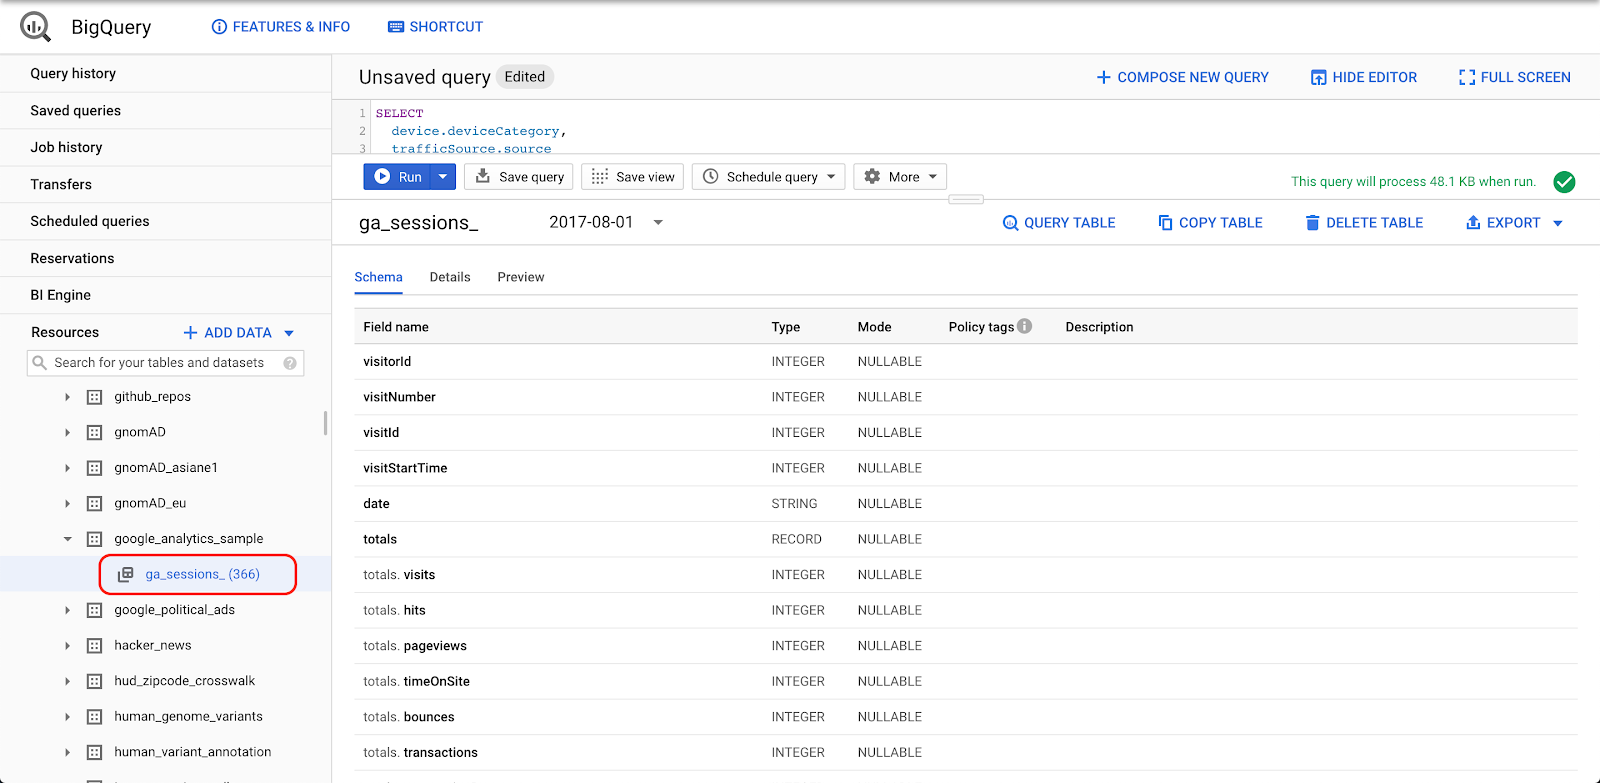Click the RECORD type for totals
The height and width of the screenshot is (783, 1600).
click(796, 539)
